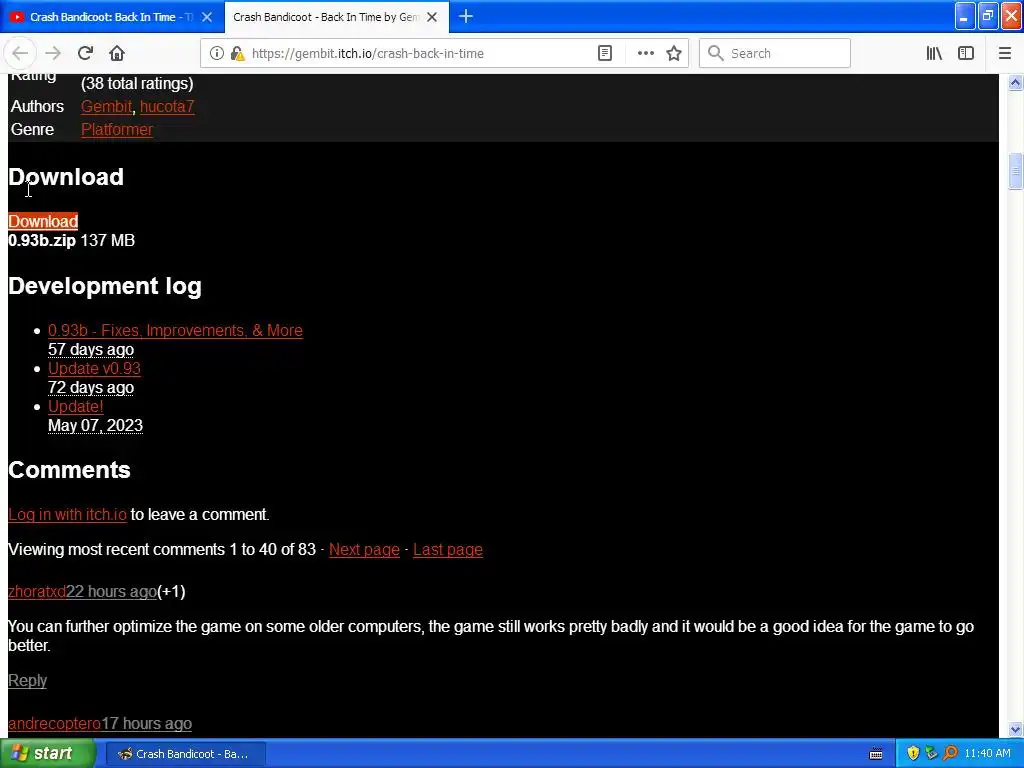Open the '22 hours ago' comment permalink
Screen dimensions: 1024x768
(112, 592)
